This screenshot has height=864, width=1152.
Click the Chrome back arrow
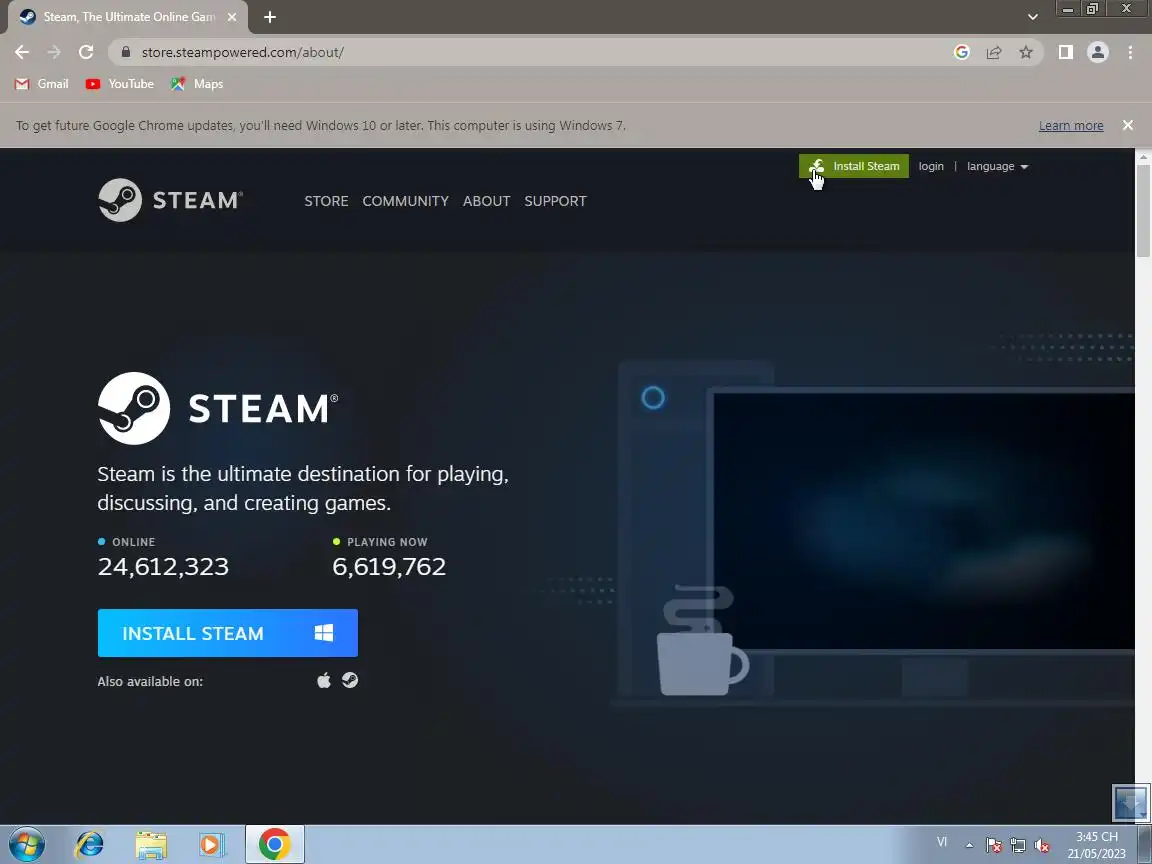click(x=22, y=52)
